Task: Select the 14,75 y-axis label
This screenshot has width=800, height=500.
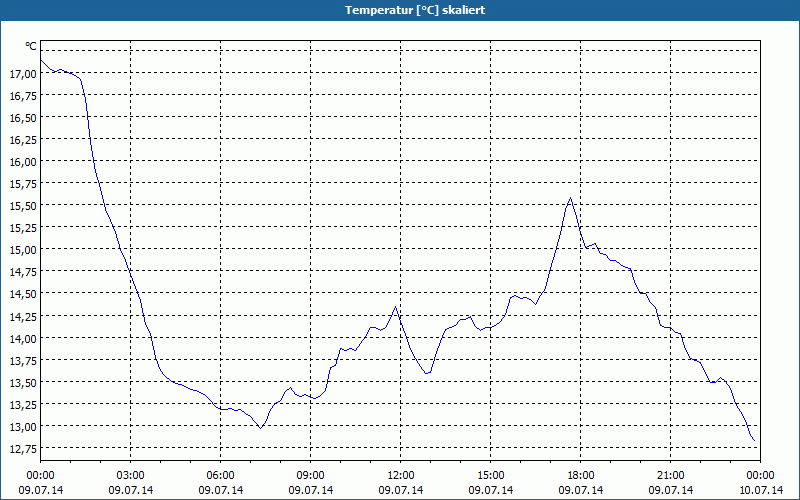Action: pyautogui.click(x=23, y=271)
